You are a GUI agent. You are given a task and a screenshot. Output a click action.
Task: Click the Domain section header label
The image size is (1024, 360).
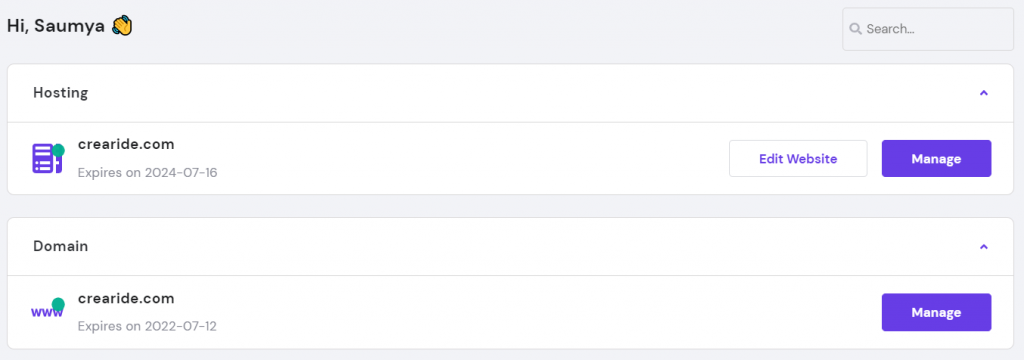click(x=61, y=246)
